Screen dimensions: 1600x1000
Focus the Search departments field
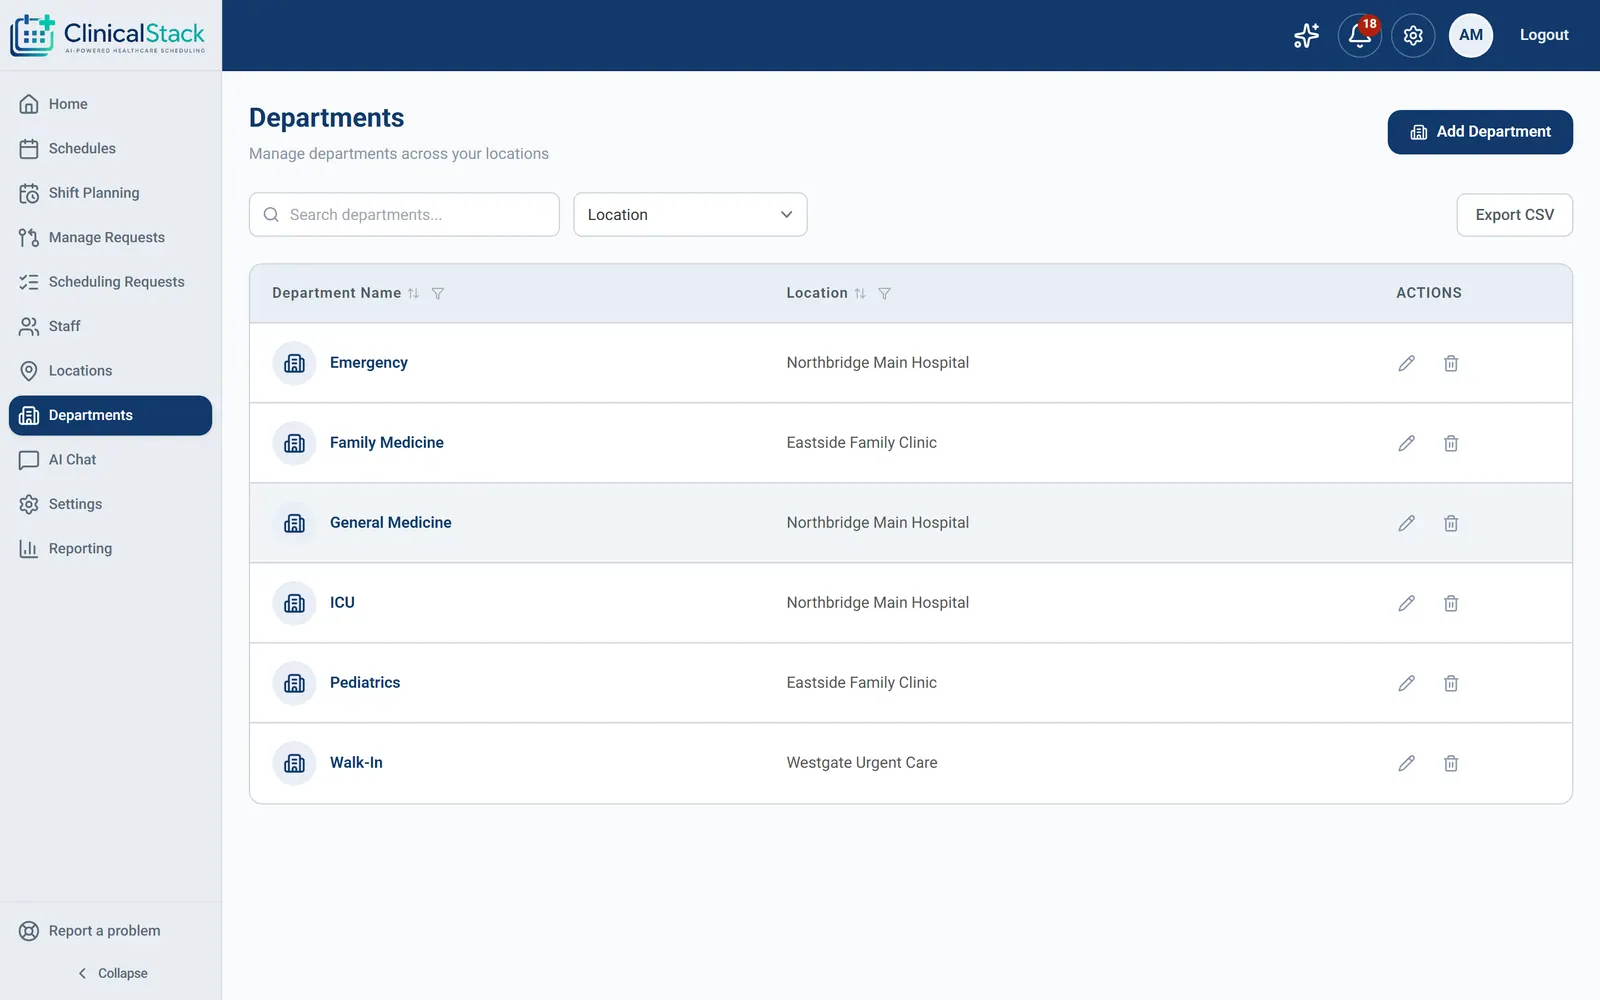404,215
